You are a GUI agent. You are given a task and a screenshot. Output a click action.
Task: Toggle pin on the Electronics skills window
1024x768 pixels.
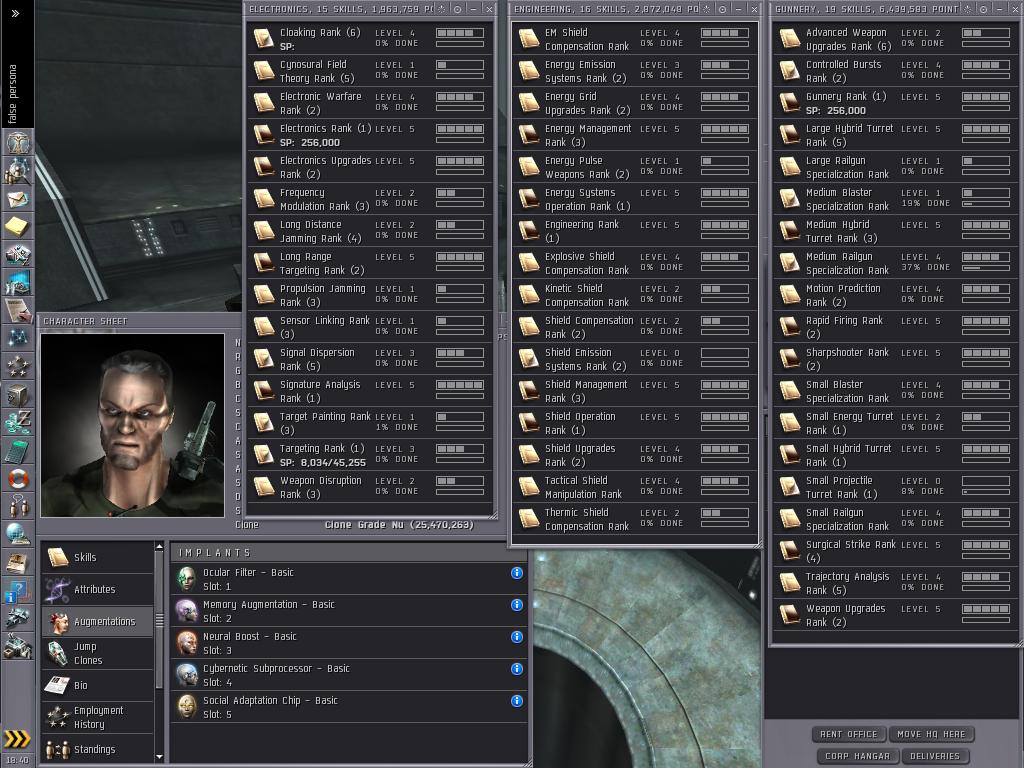[441, 9]
